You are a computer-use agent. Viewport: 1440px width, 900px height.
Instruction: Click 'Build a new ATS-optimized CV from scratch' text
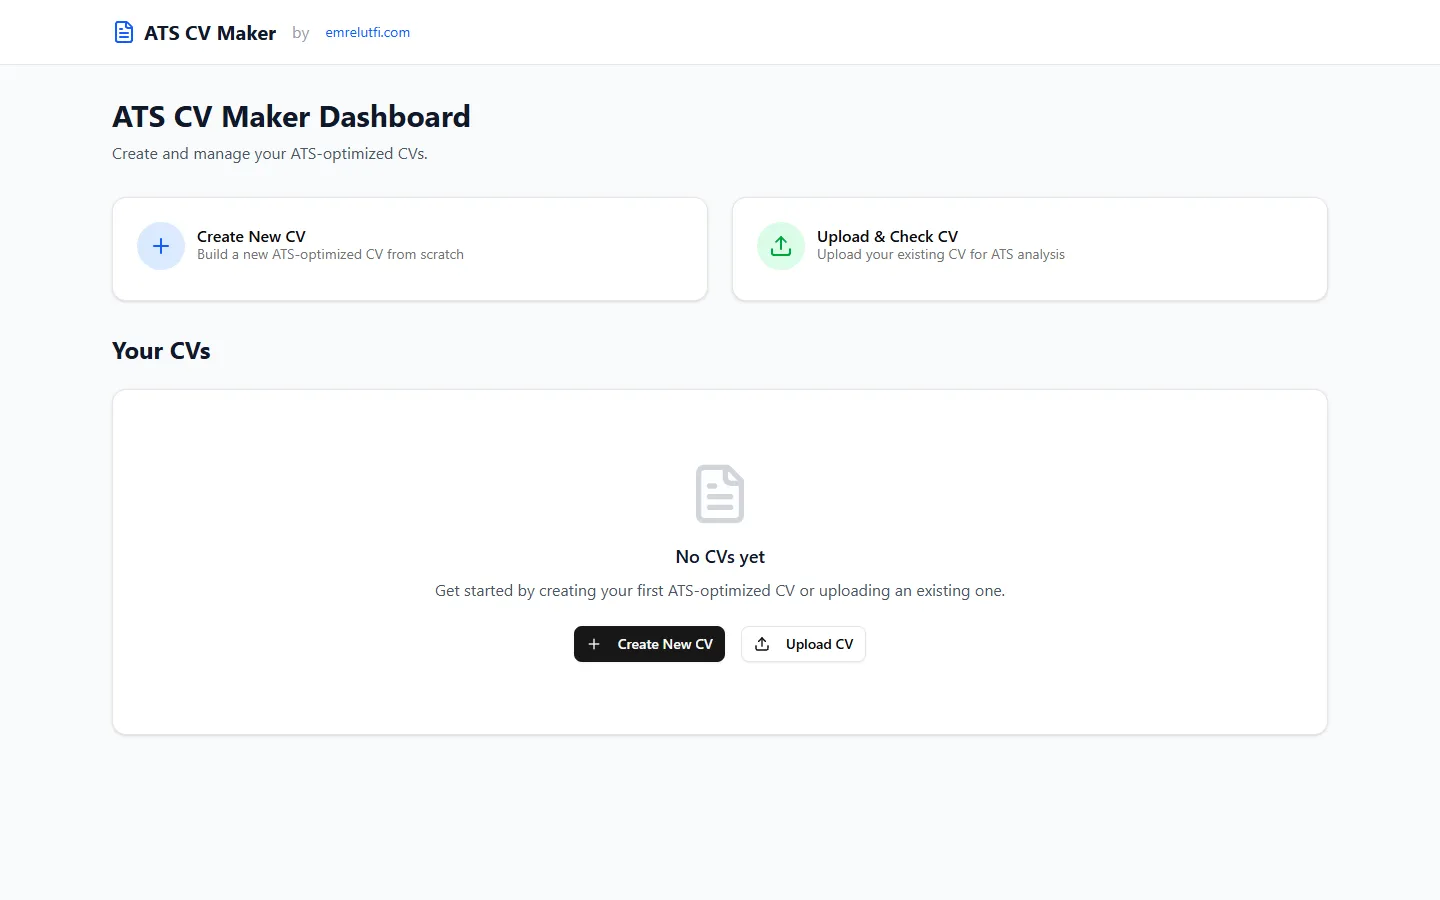point(330,255)
